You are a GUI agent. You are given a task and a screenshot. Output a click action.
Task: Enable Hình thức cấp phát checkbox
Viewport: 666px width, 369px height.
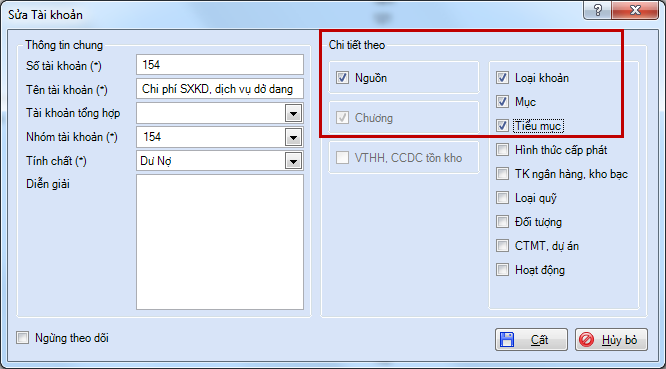(x=502, y=149)
